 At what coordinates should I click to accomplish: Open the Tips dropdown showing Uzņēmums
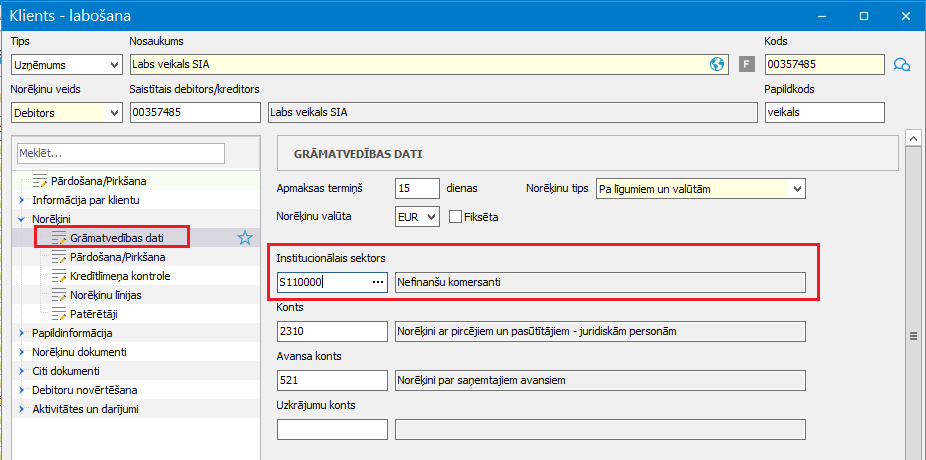[x=66, y=64]
